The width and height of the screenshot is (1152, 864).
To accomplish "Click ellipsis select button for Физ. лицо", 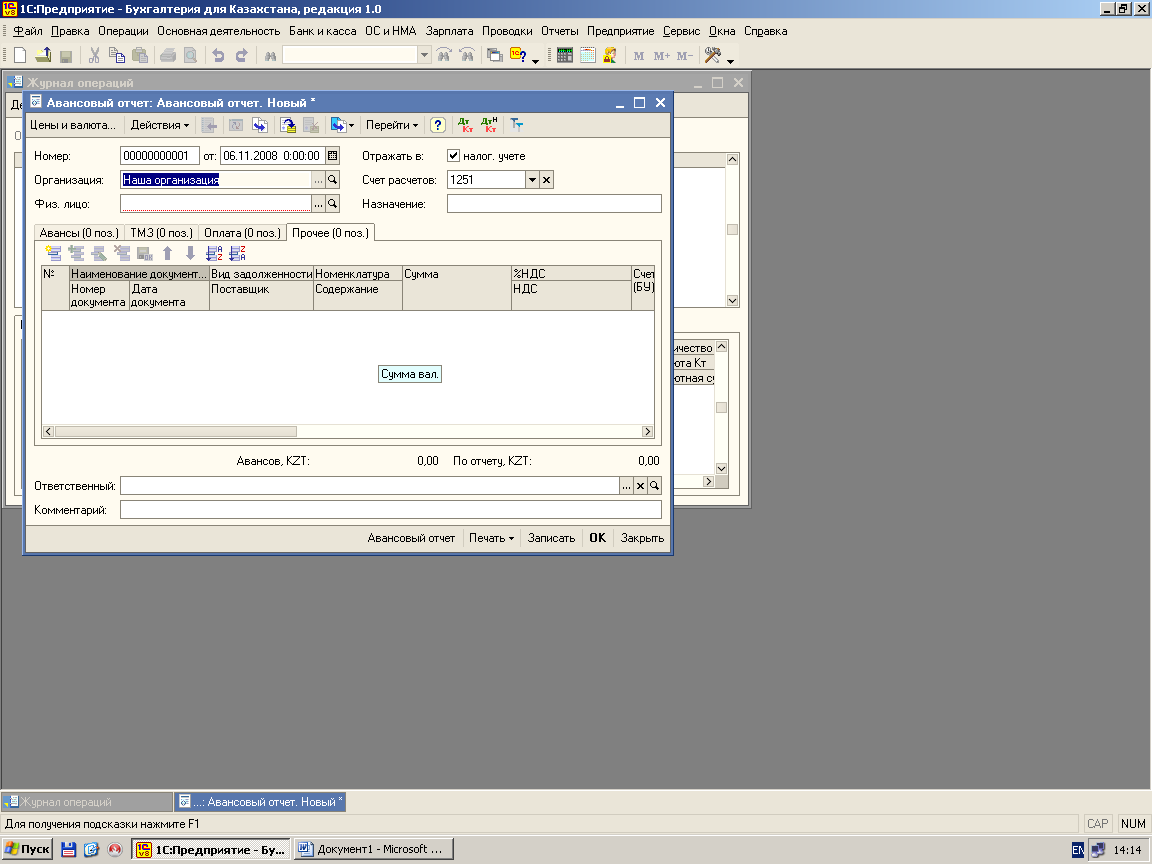I will click(x=318, y=204).
